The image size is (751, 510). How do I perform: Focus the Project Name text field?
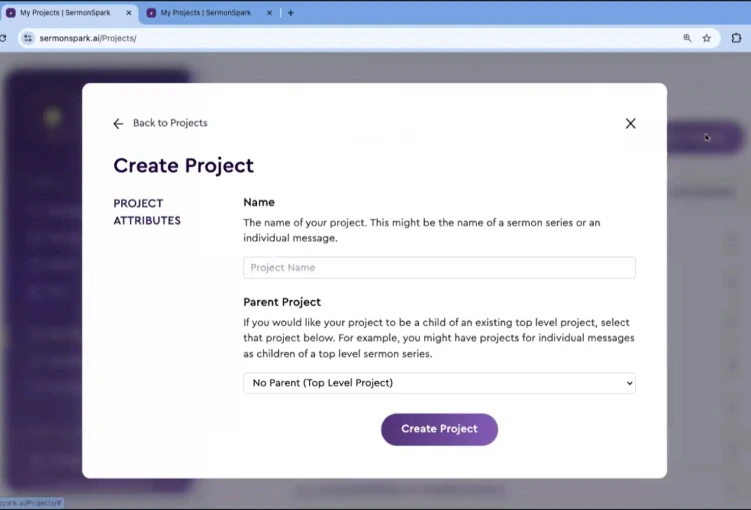click(x=439, y=268)
